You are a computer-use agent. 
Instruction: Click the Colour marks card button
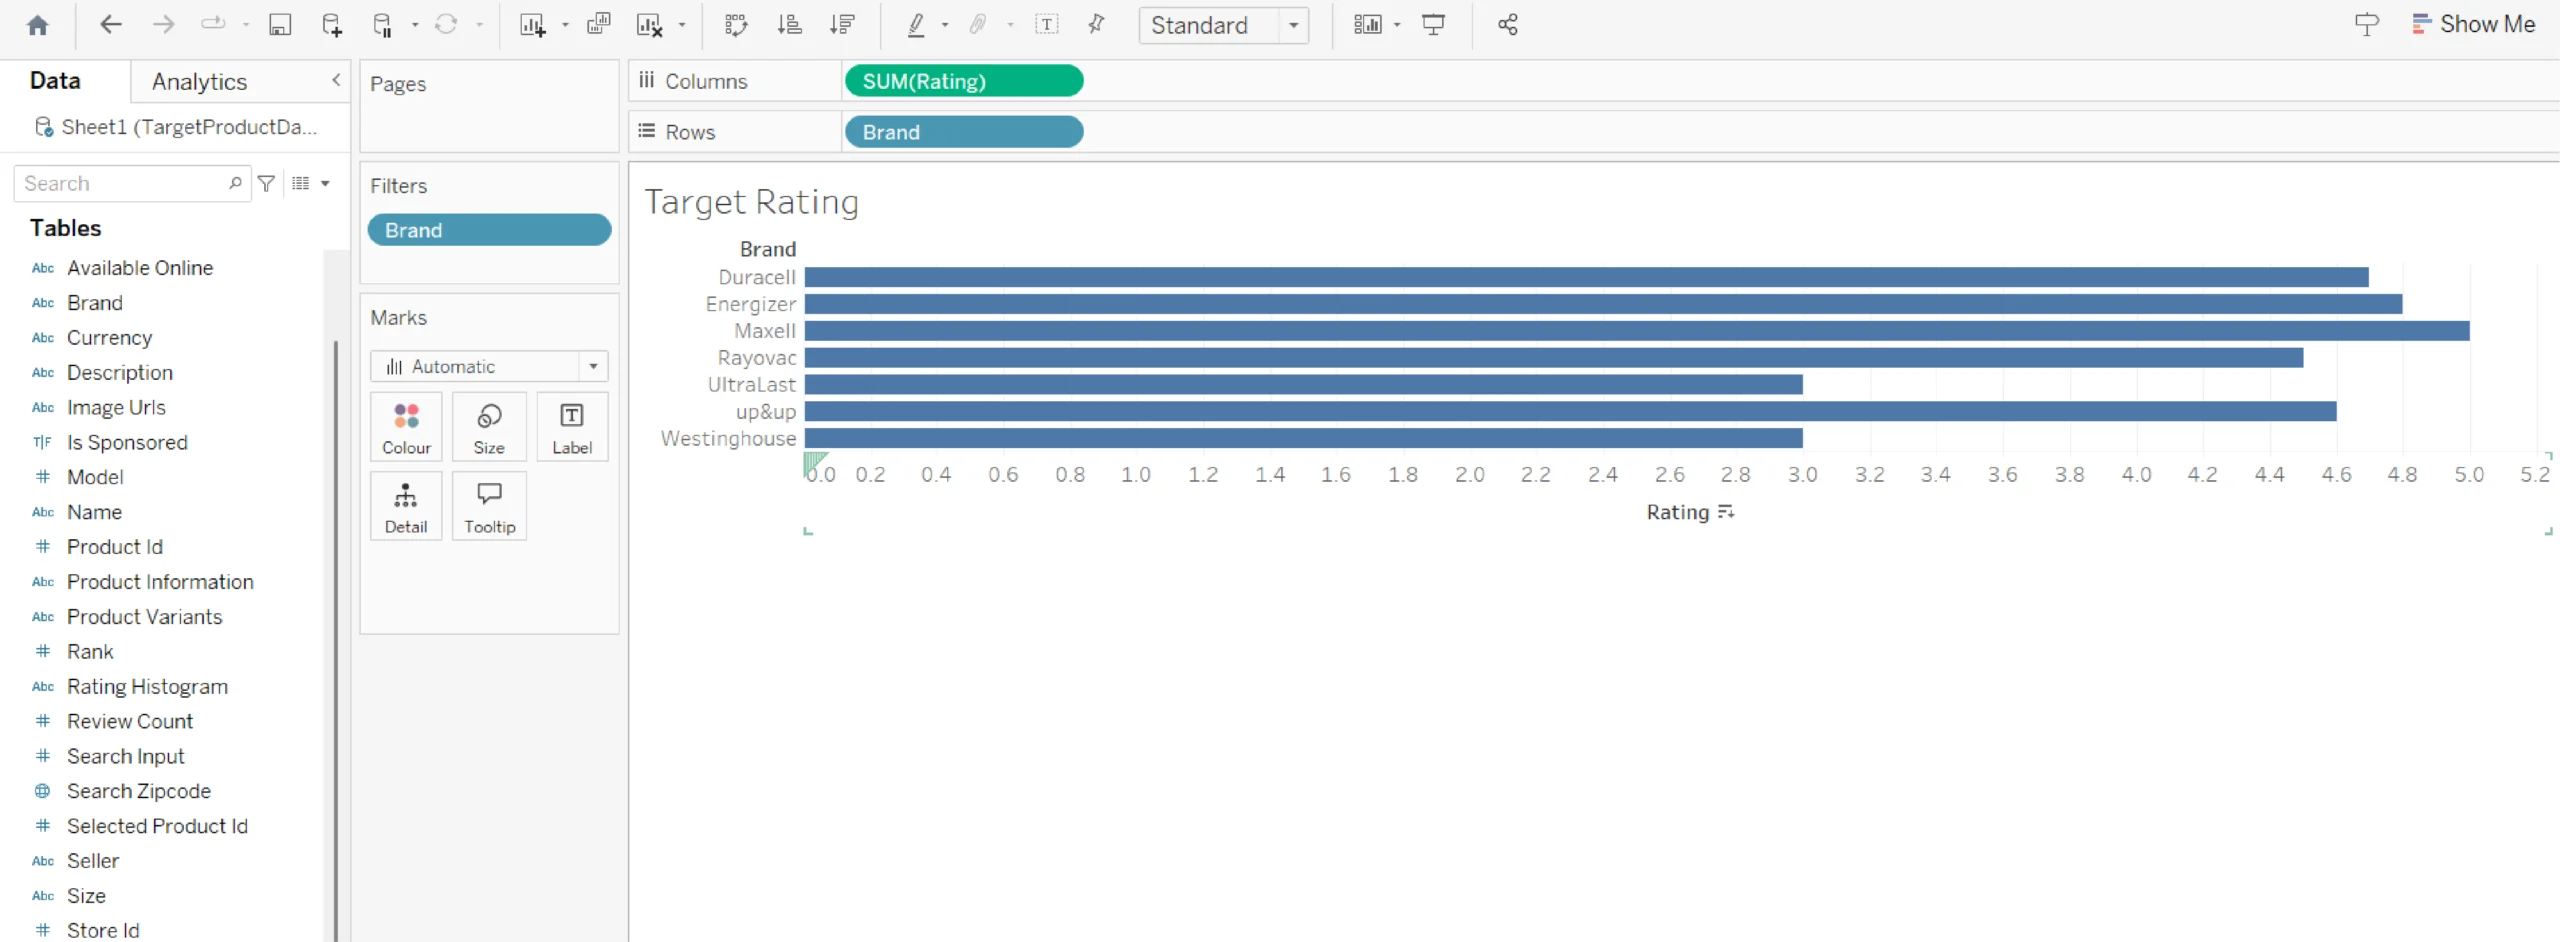[x=406, y=427]
